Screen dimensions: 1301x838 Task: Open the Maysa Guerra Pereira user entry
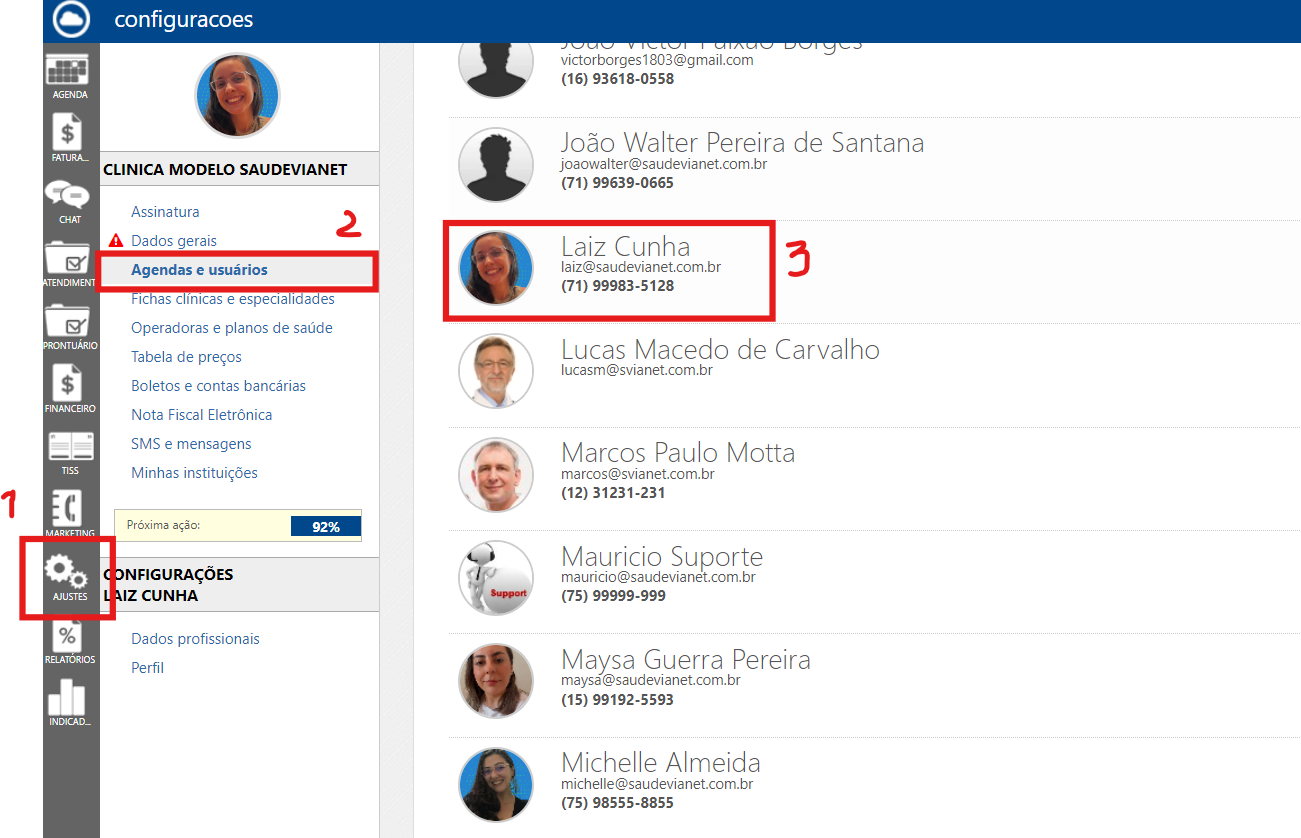coord(874,685)
